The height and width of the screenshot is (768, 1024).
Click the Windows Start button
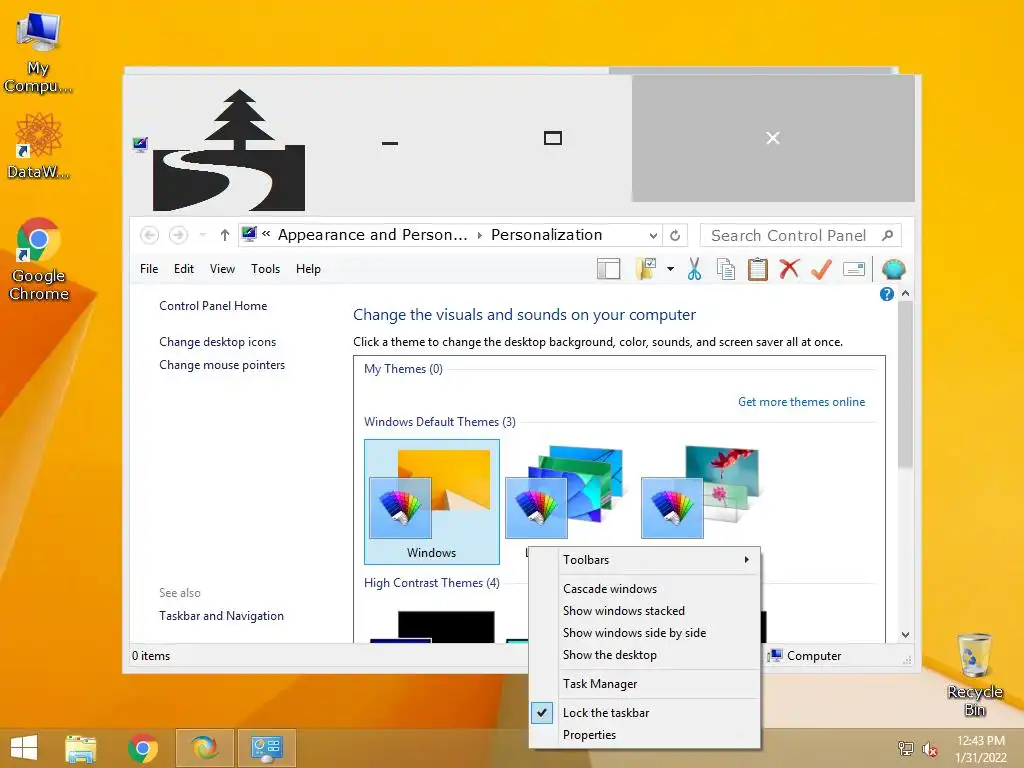(x=24, y=748)
